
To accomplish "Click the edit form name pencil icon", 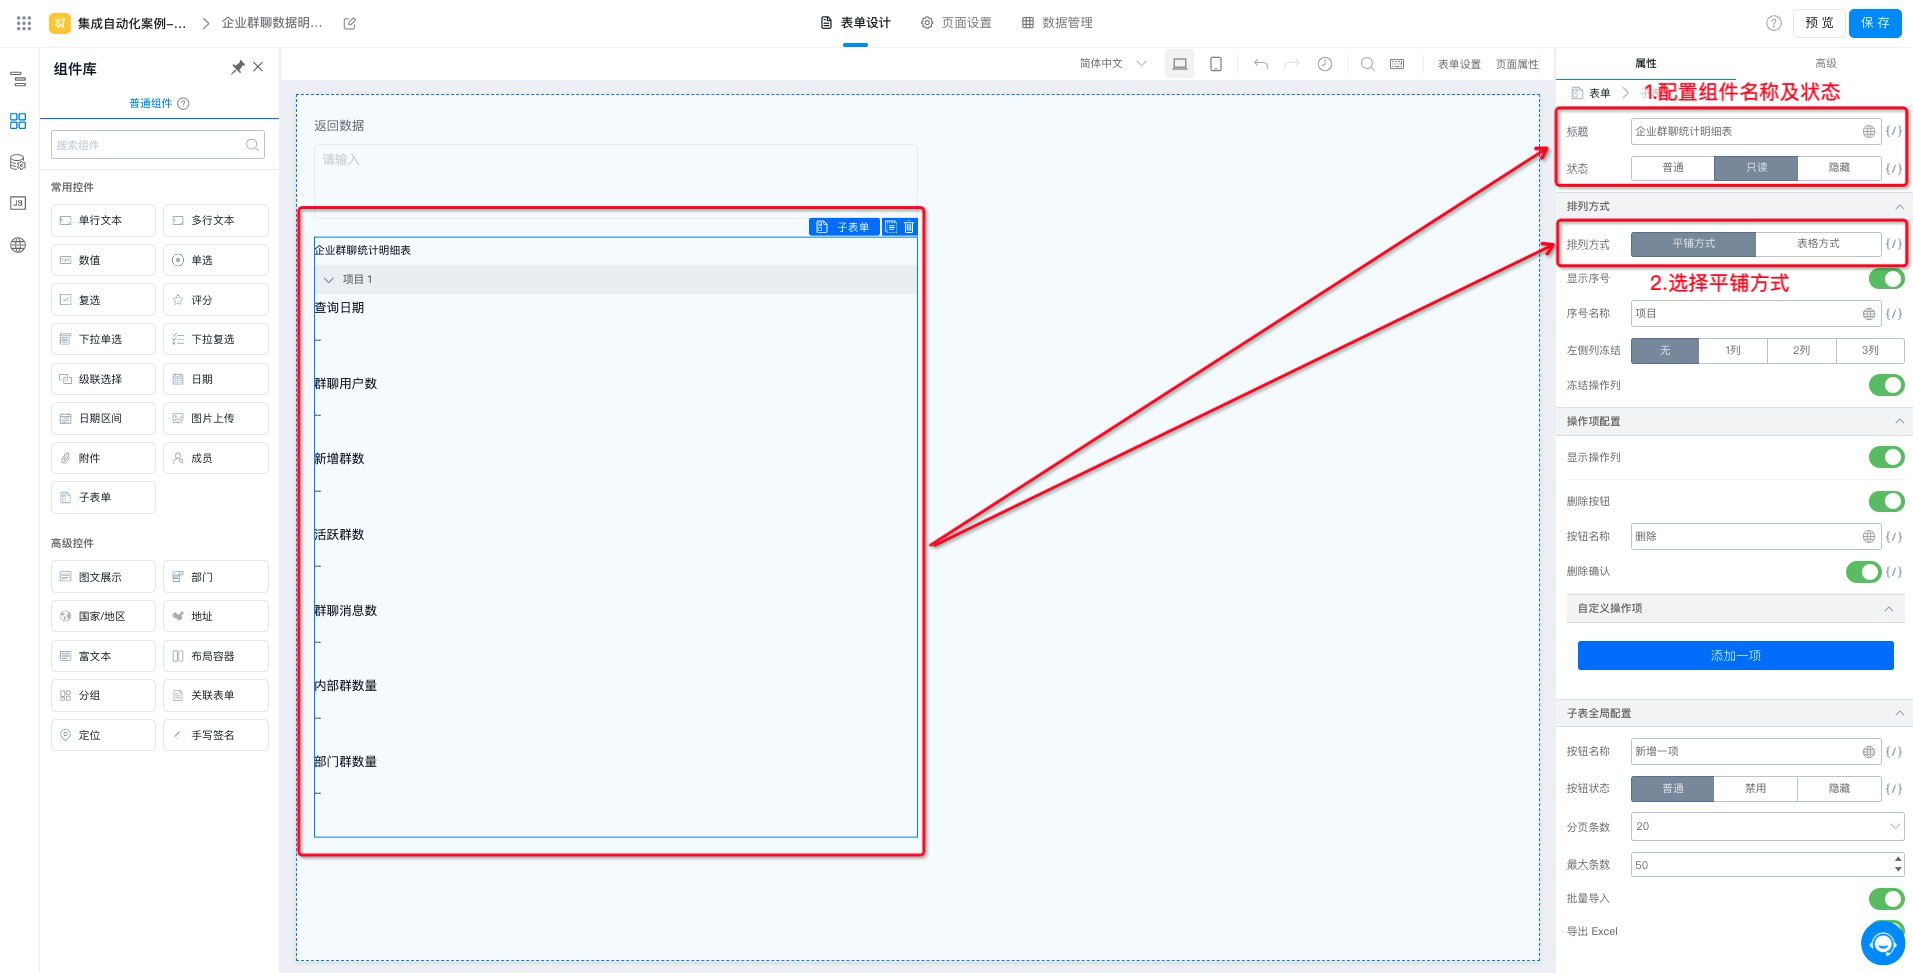I will 350,23.
